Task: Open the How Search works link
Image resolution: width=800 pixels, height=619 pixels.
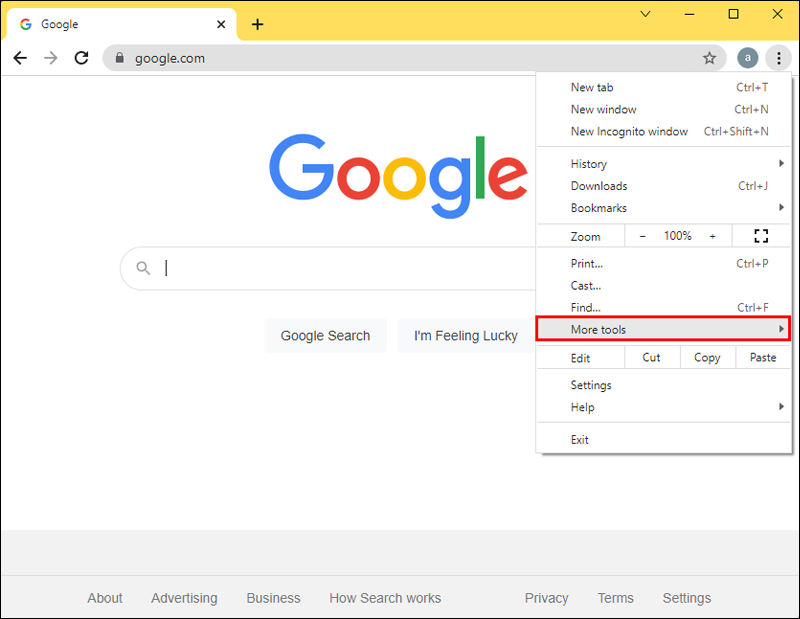Action: point(385,598)
